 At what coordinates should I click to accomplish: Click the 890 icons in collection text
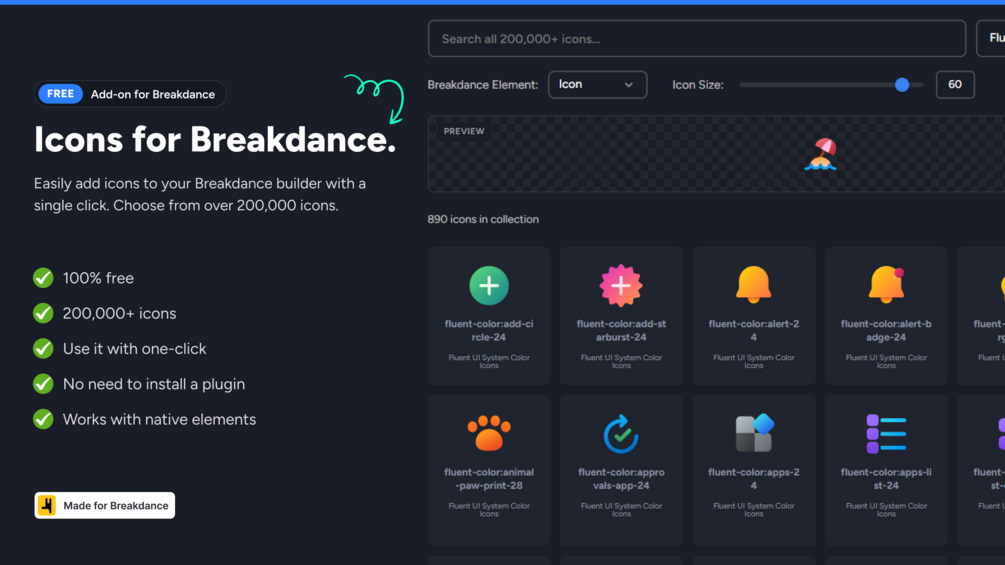(483, 219)
